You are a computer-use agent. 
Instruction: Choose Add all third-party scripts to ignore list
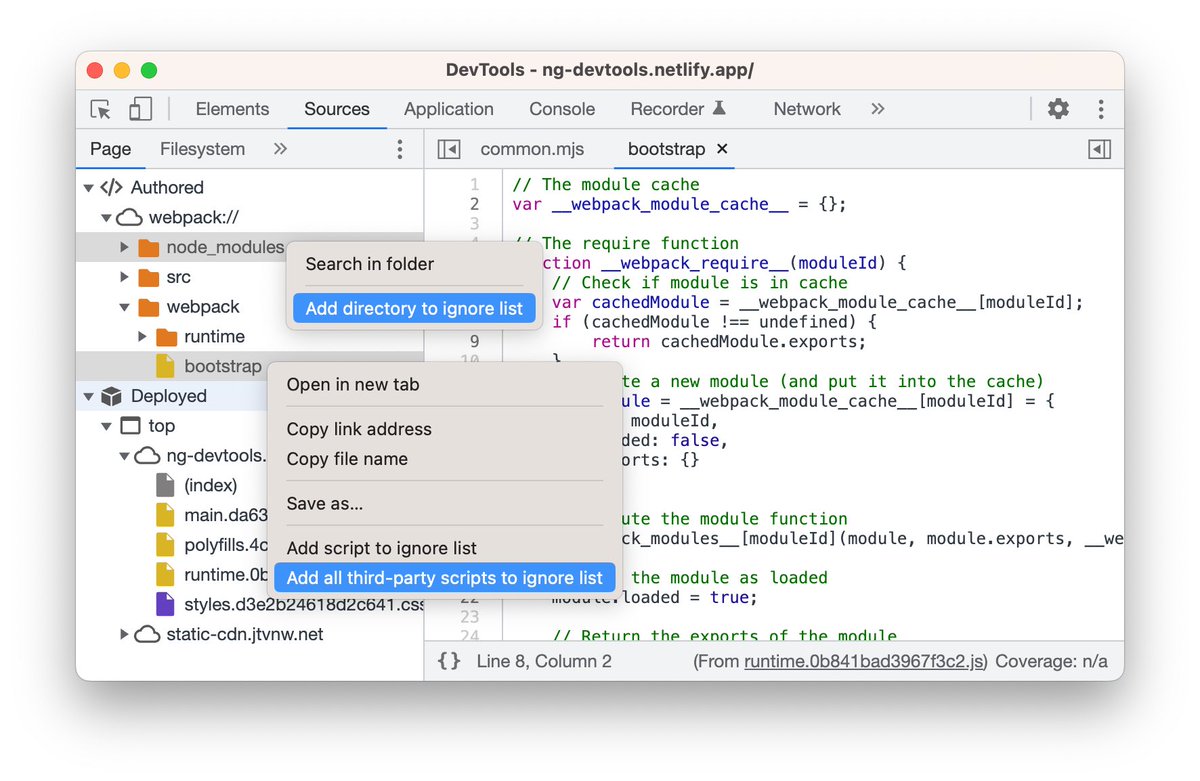(x=445, y=578)
